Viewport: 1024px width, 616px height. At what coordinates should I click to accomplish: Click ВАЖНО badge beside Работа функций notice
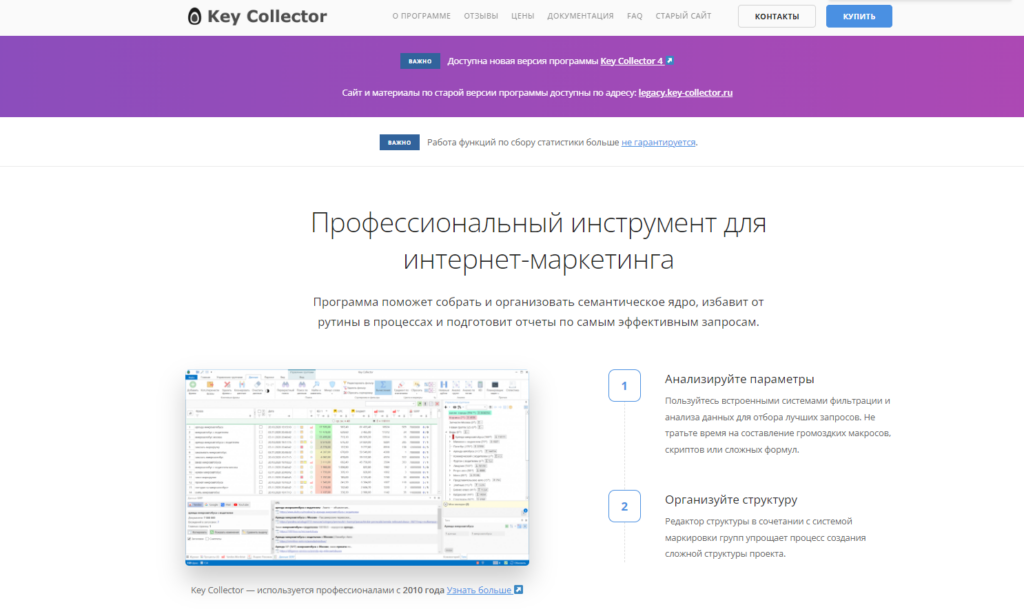399,142
